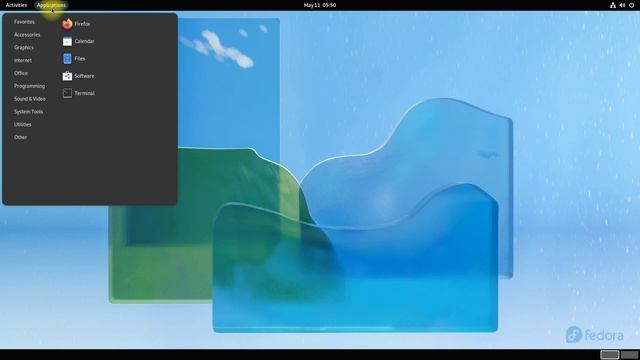The height and width of the screenshot is (360, 640).
Task: Close the Applications menu via its button
Action: pyautogui.click(x=51, y=5)
